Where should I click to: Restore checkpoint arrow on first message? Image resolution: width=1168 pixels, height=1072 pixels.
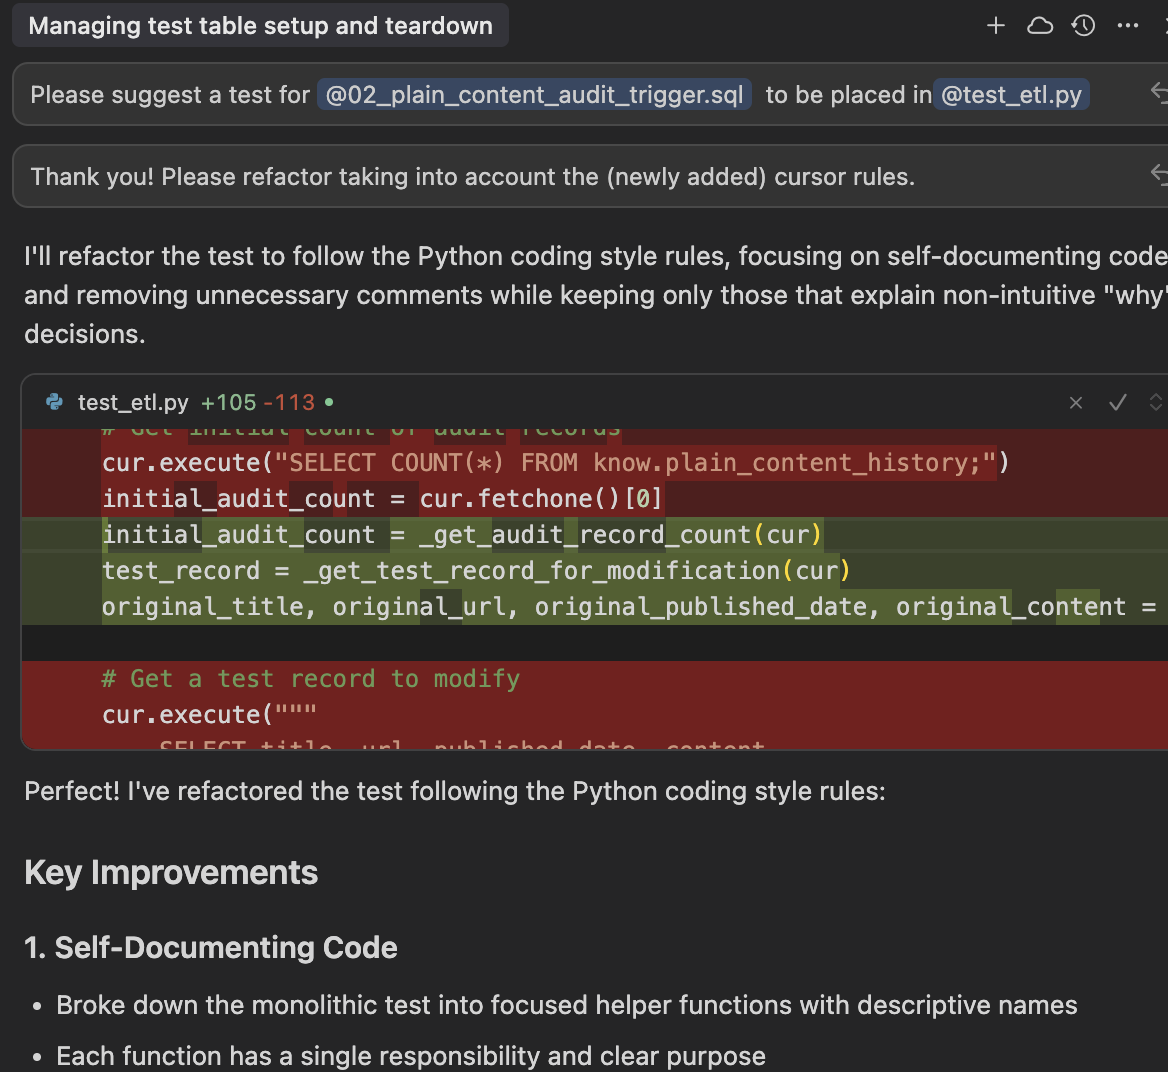[1158, 92]
